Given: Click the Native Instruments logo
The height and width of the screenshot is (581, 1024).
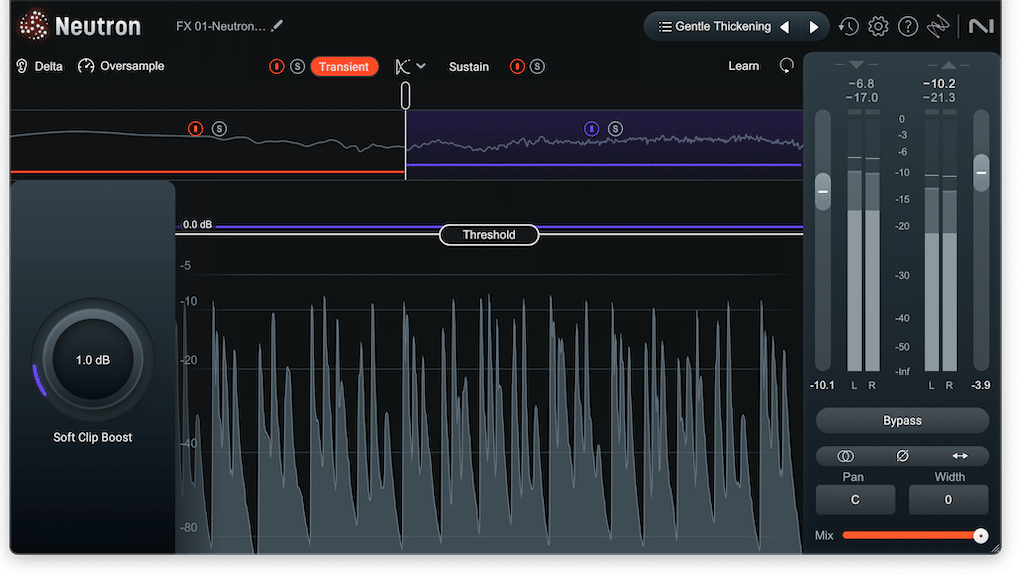Looking at the screenshot, I should [x=980, y=26].
